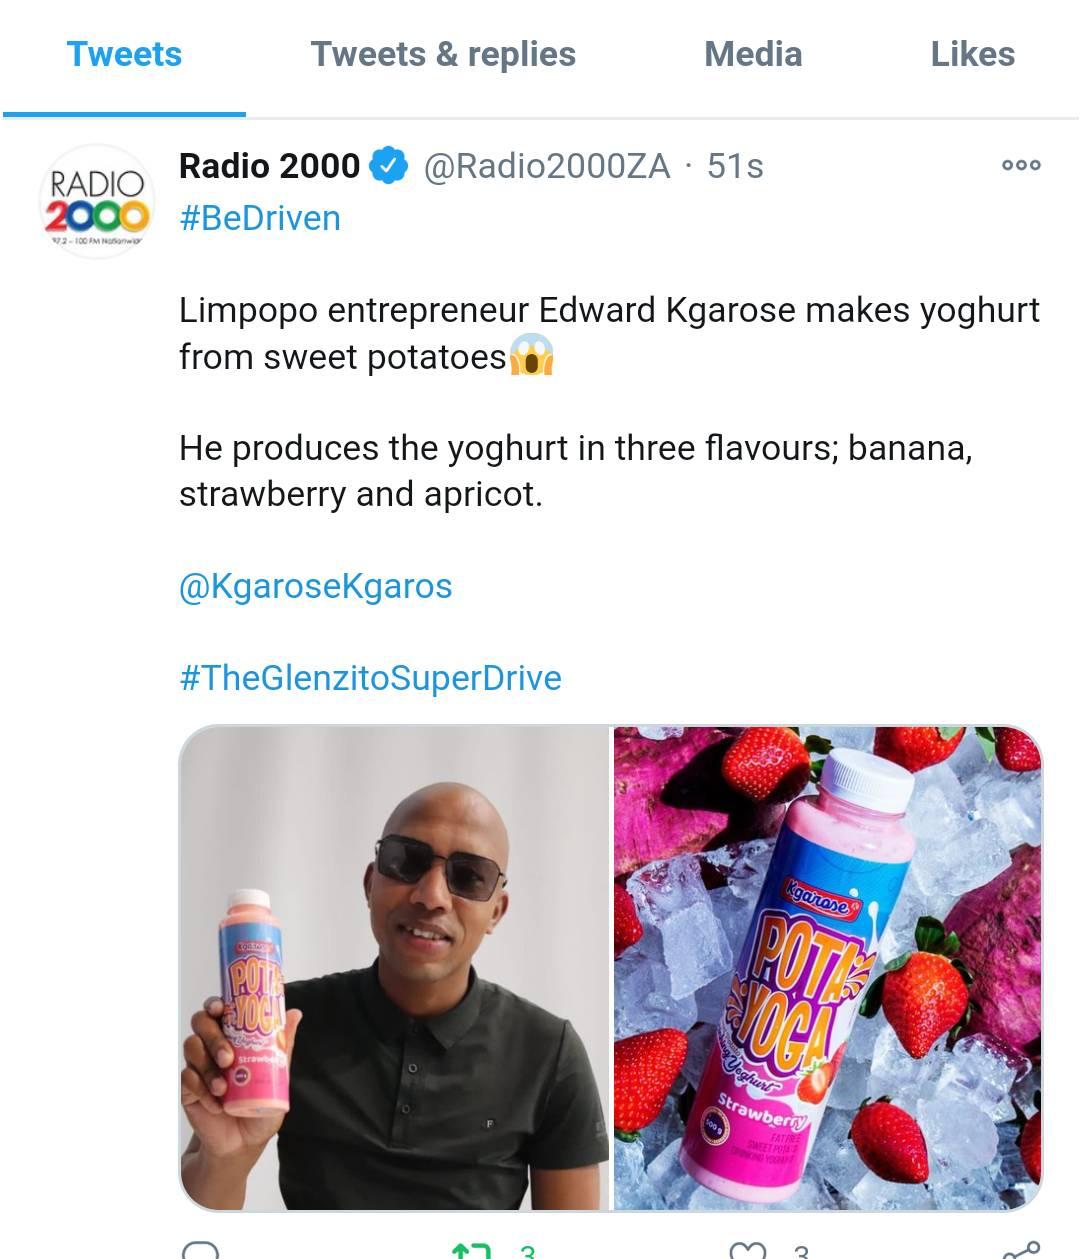Switch to the Tweets tab
The height and width of the screenshot is (1259, 1080).
click(x=124, y=54)
